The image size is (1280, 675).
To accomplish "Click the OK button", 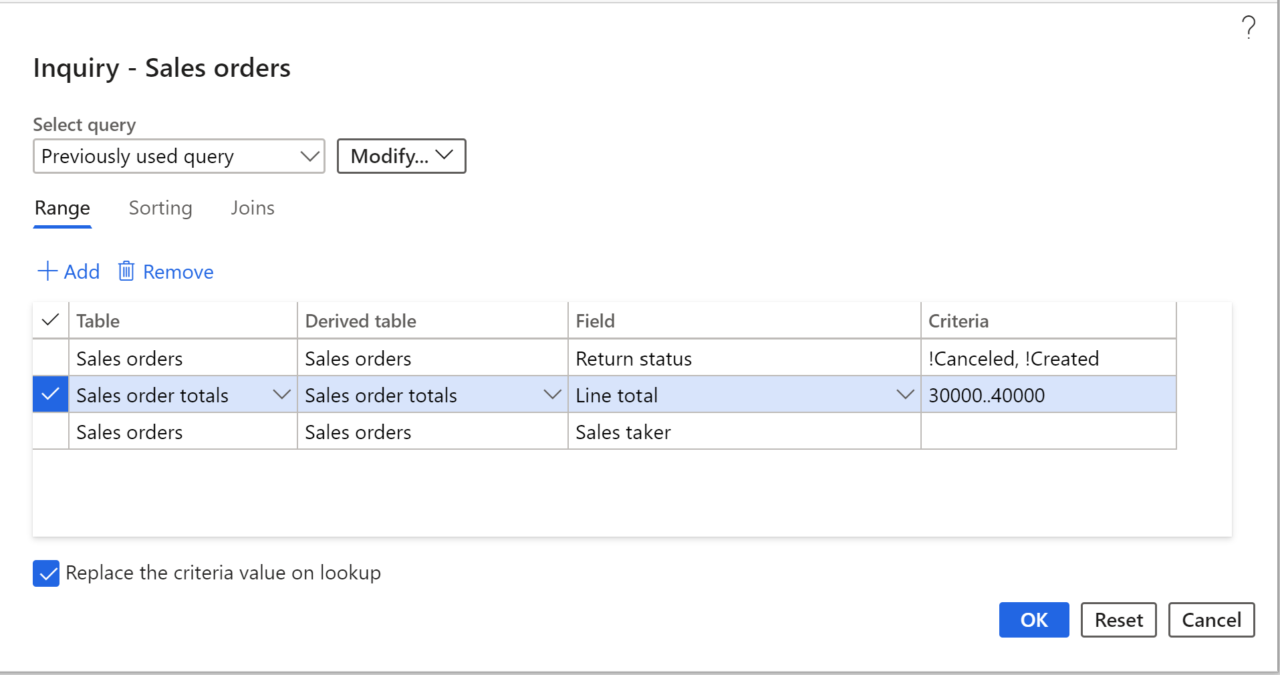I will pyautogui.click(x=1033, y=619).
